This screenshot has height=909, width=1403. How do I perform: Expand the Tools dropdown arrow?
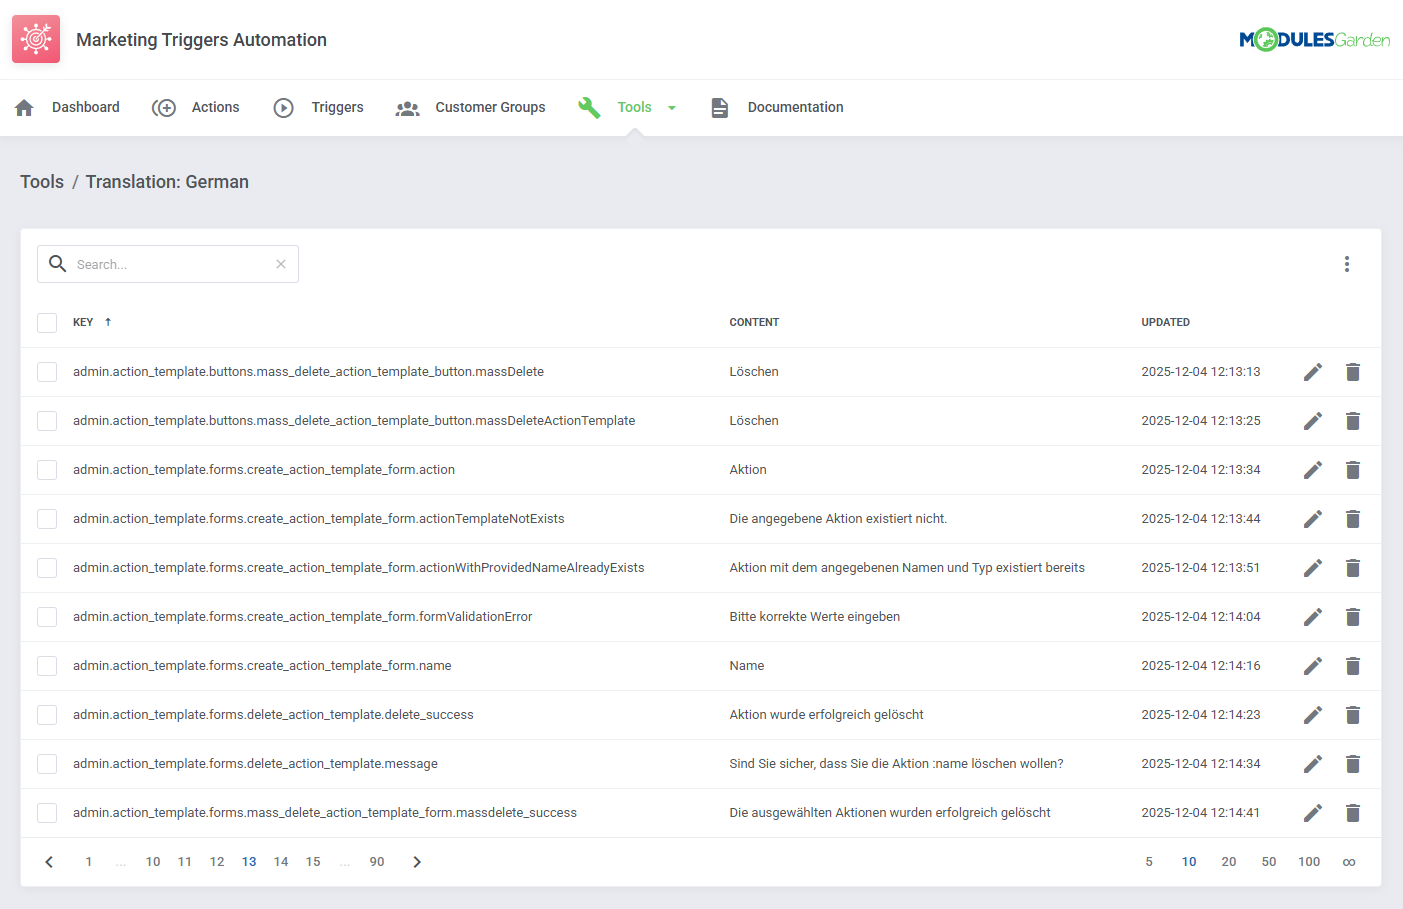pyautogui.click(x=671, y=107)
